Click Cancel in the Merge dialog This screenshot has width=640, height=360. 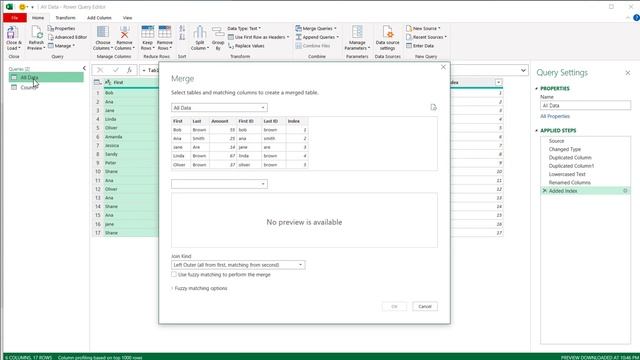pos(425,307)
